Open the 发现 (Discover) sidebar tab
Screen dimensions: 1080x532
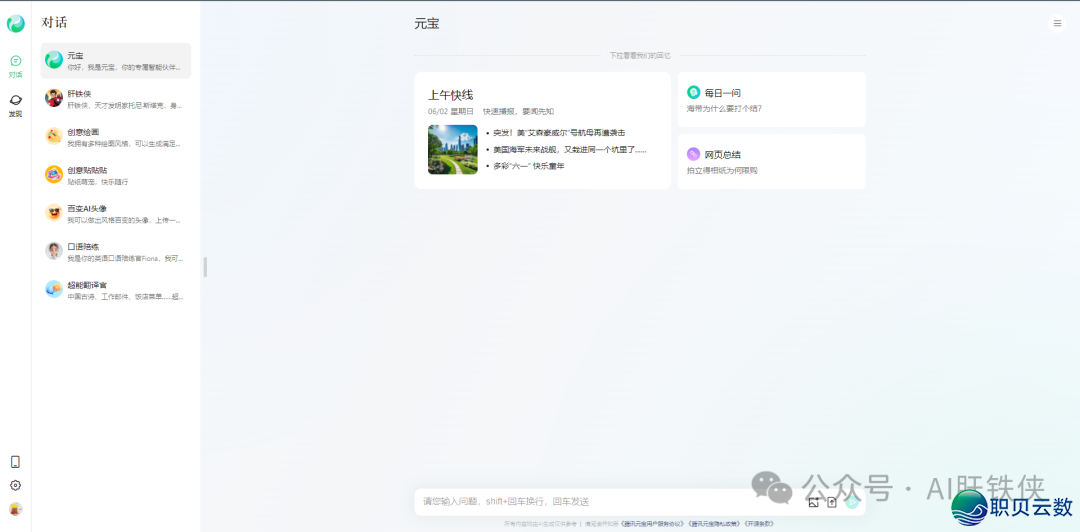(15, 105)
